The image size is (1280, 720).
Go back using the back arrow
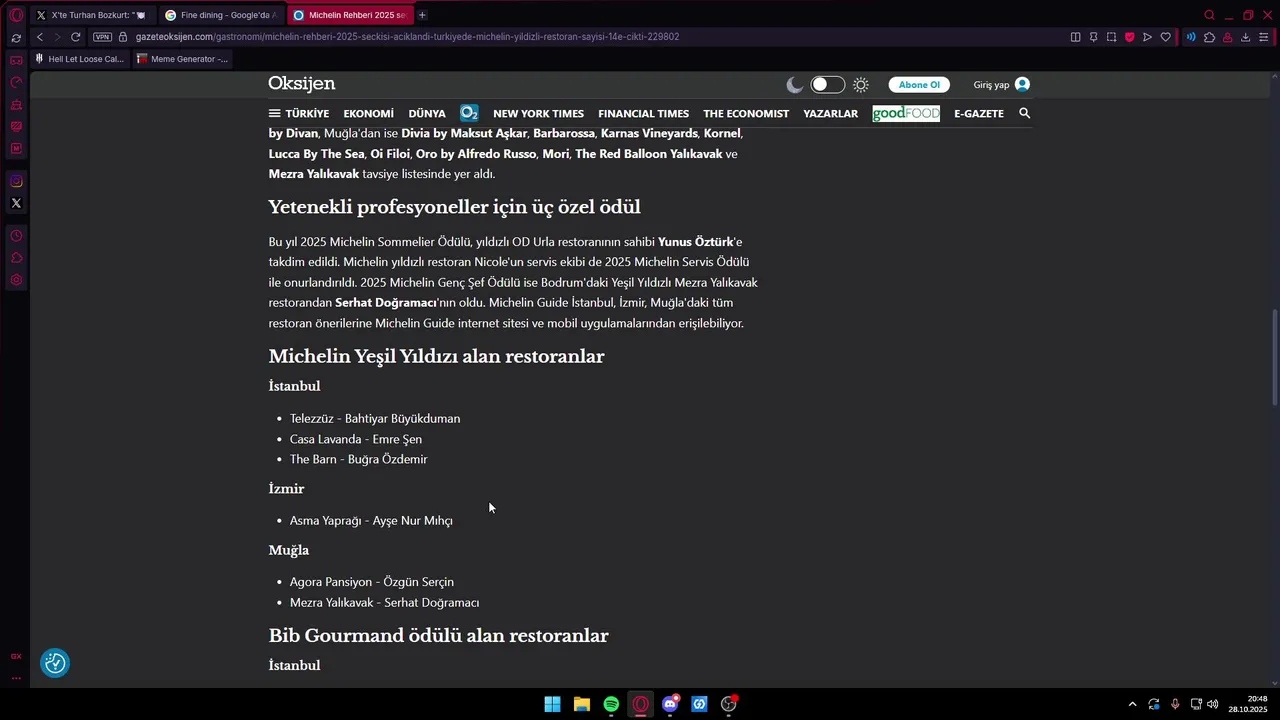click(39, 37)
